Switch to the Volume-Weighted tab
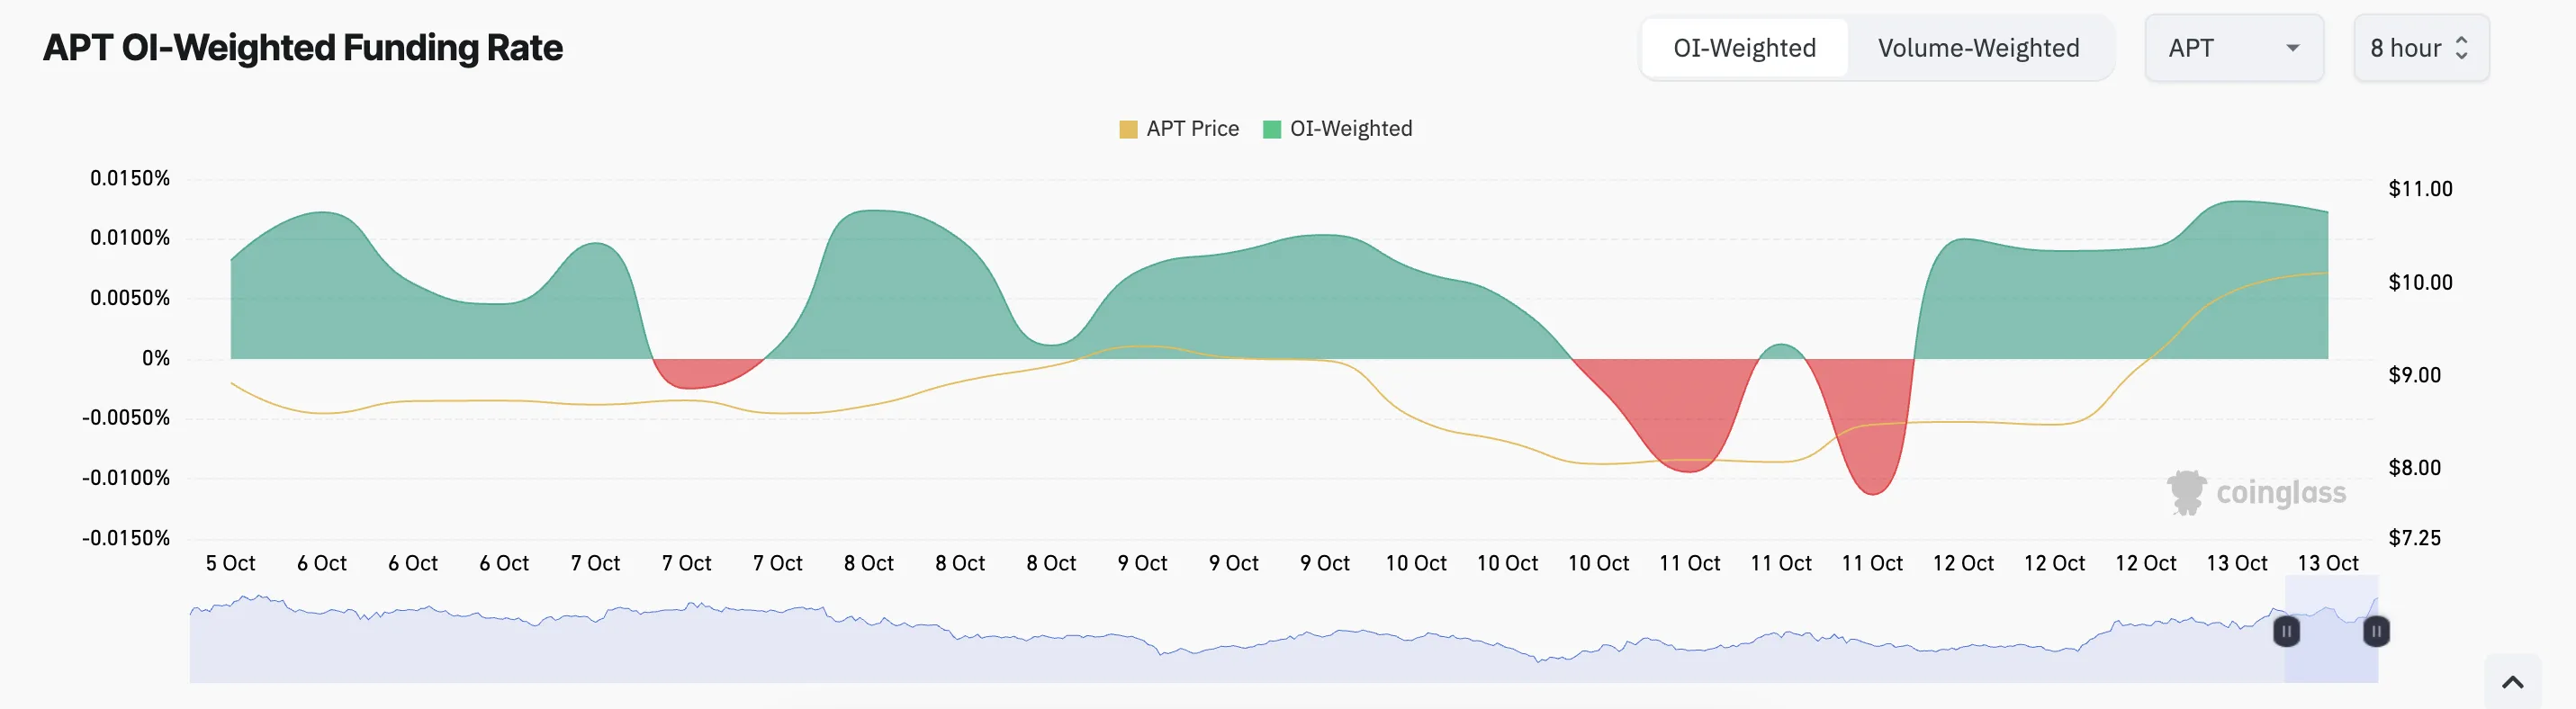This screenshot has height=709, width=2576. click(1978, 48)
